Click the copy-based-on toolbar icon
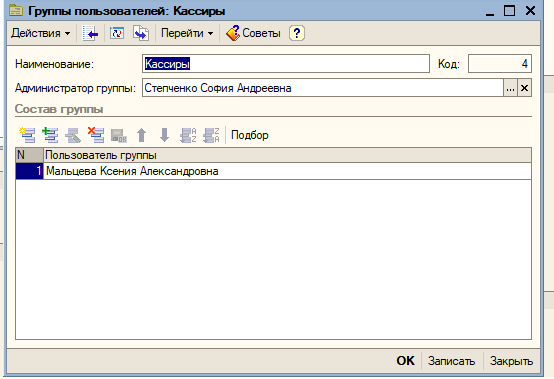This screenshot has height=379, width=554. (x=141, y=33)
